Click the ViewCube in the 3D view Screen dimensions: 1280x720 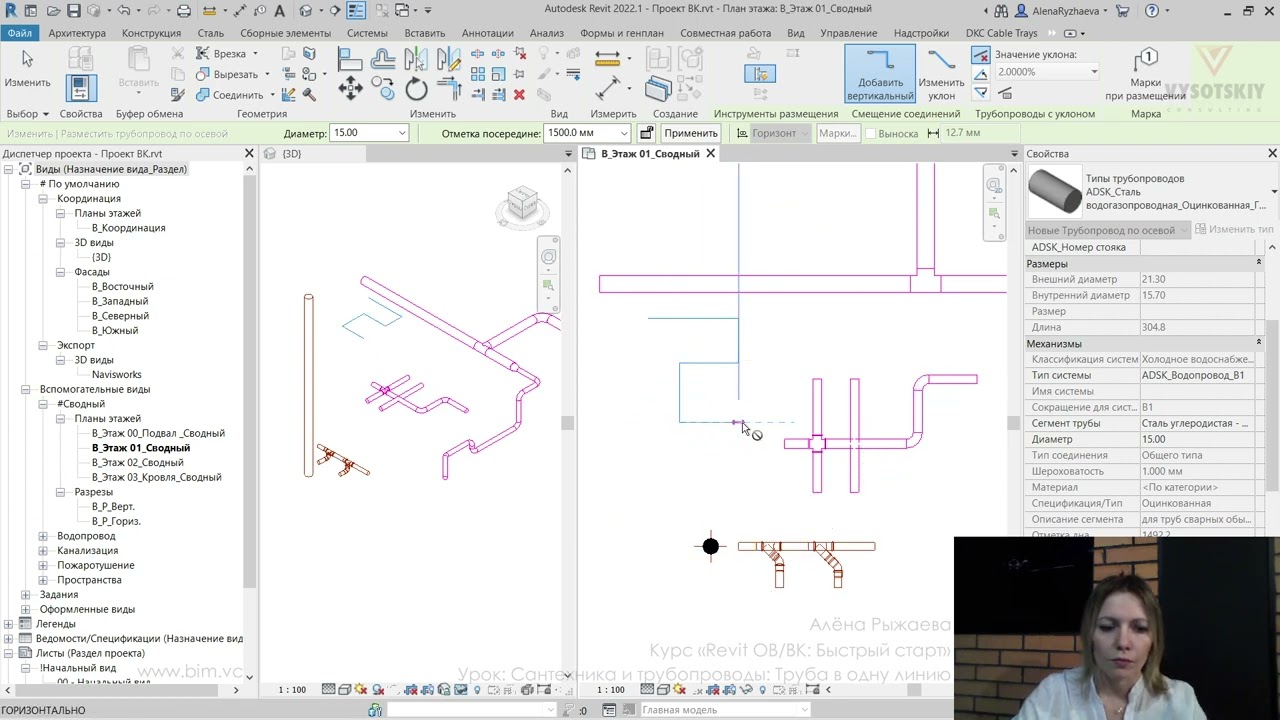click(522, 205)
